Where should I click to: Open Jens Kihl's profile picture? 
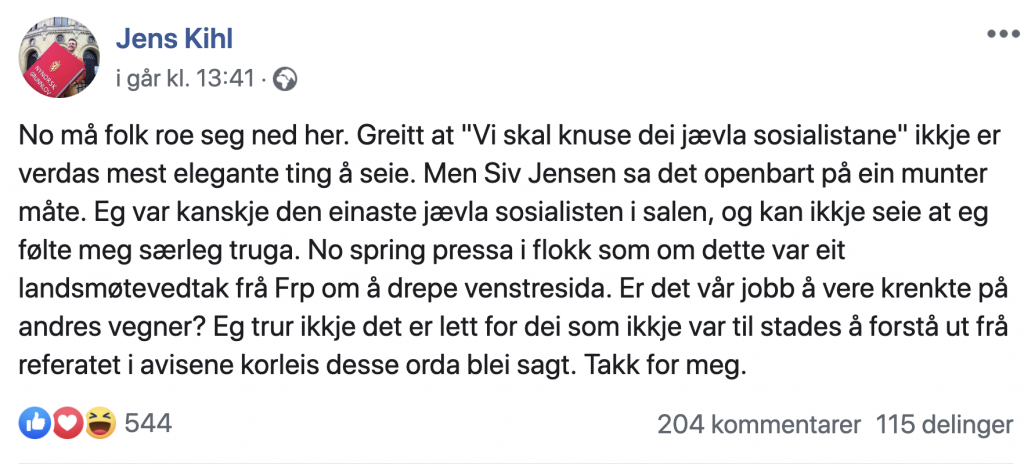58,56
